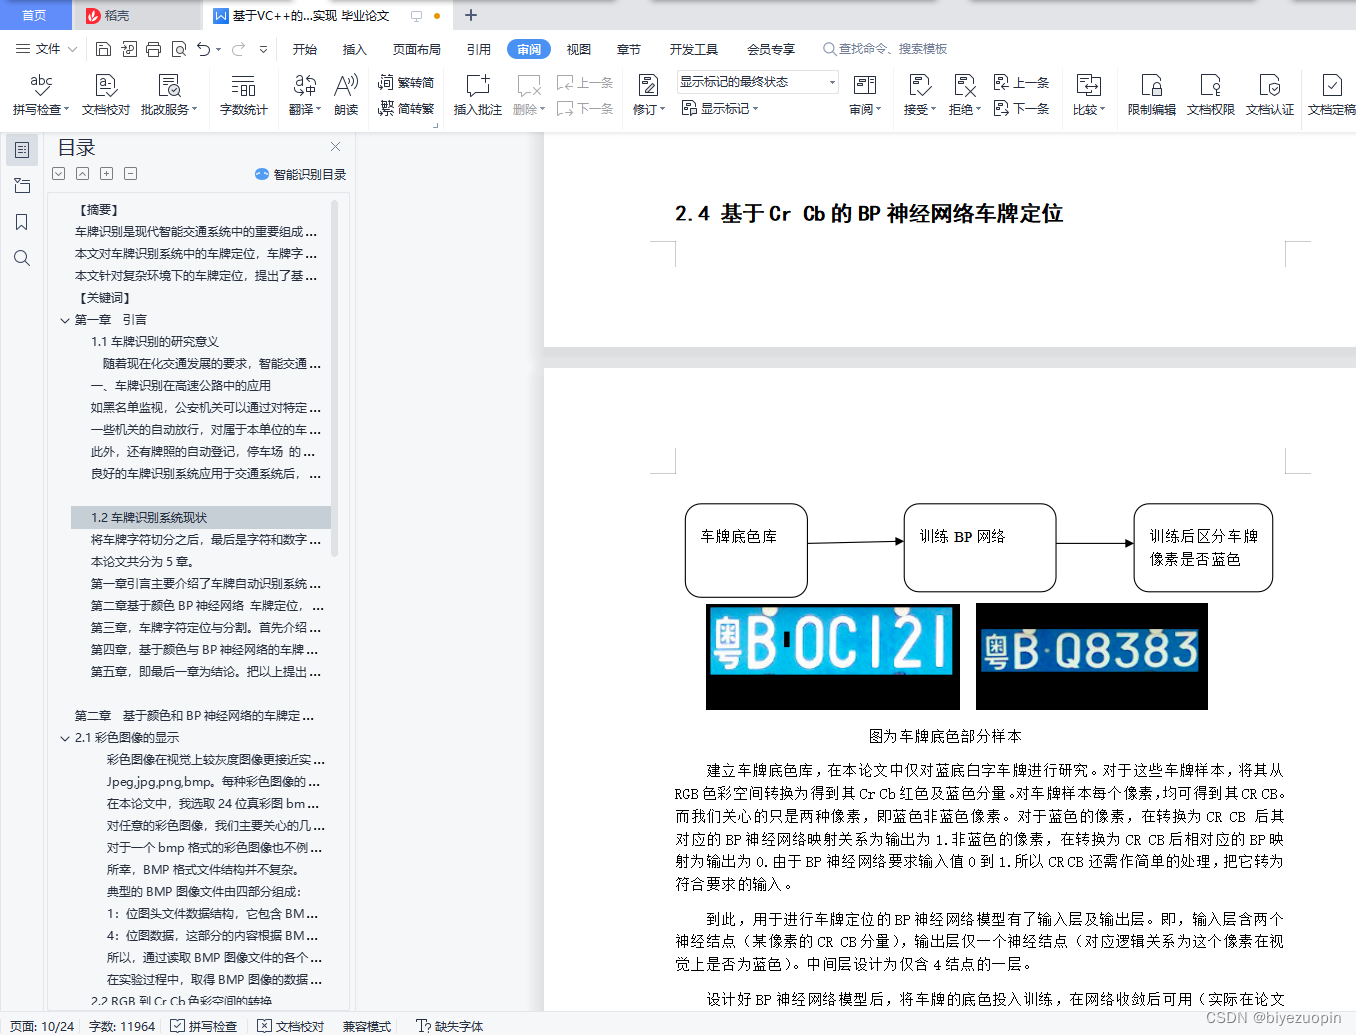
Task: Click the 兼容模式 status bar entry
Action: [367, 1026]
